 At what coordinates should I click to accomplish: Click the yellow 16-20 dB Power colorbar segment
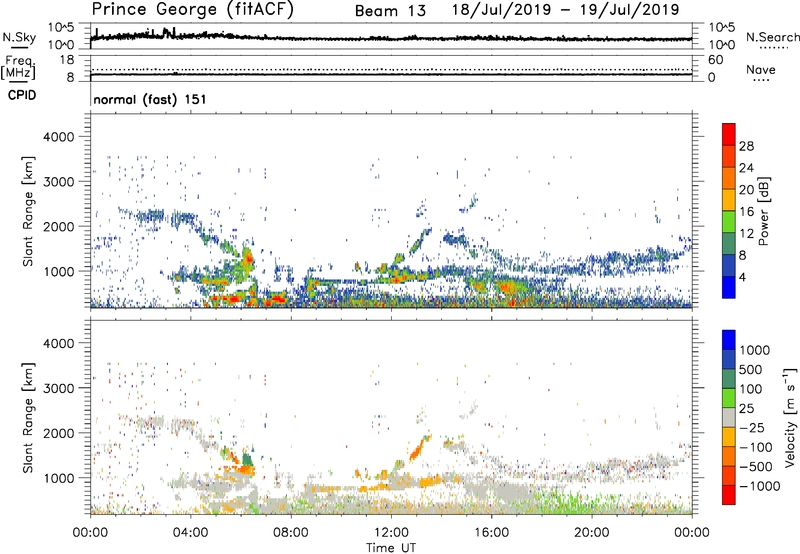[x=729, y=200]
